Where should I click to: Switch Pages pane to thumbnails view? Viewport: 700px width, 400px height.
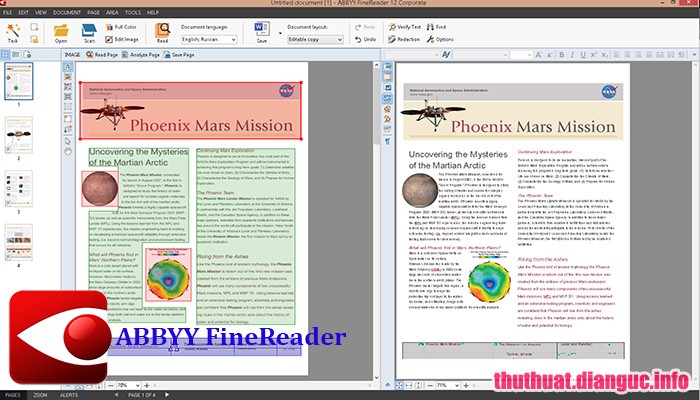pos(5,54)
